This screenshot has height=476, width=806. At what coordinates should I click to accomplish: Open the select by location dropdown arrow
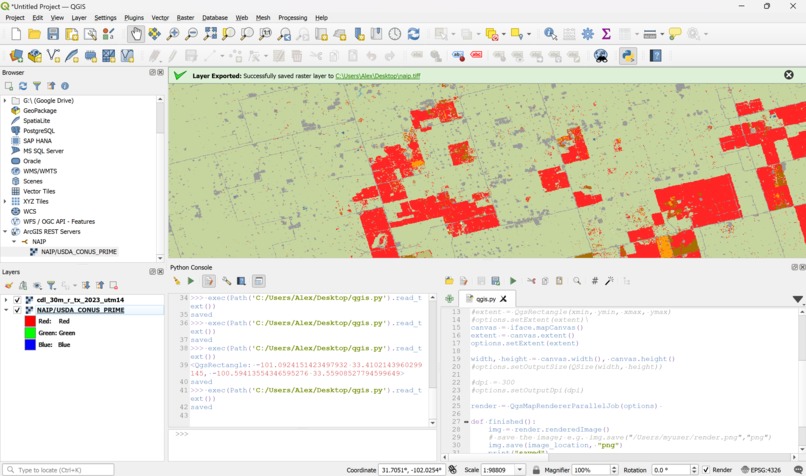529,34
